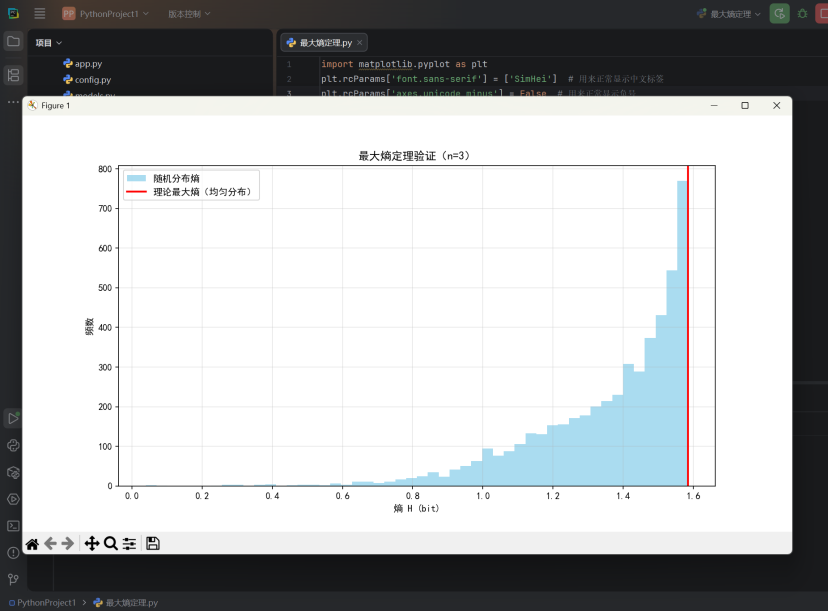The height and width of the screenshot is (611, 828).
Task: Click the tallest histogram bar near 1.57
Action: pyautogui.click(x=682, y=333)
